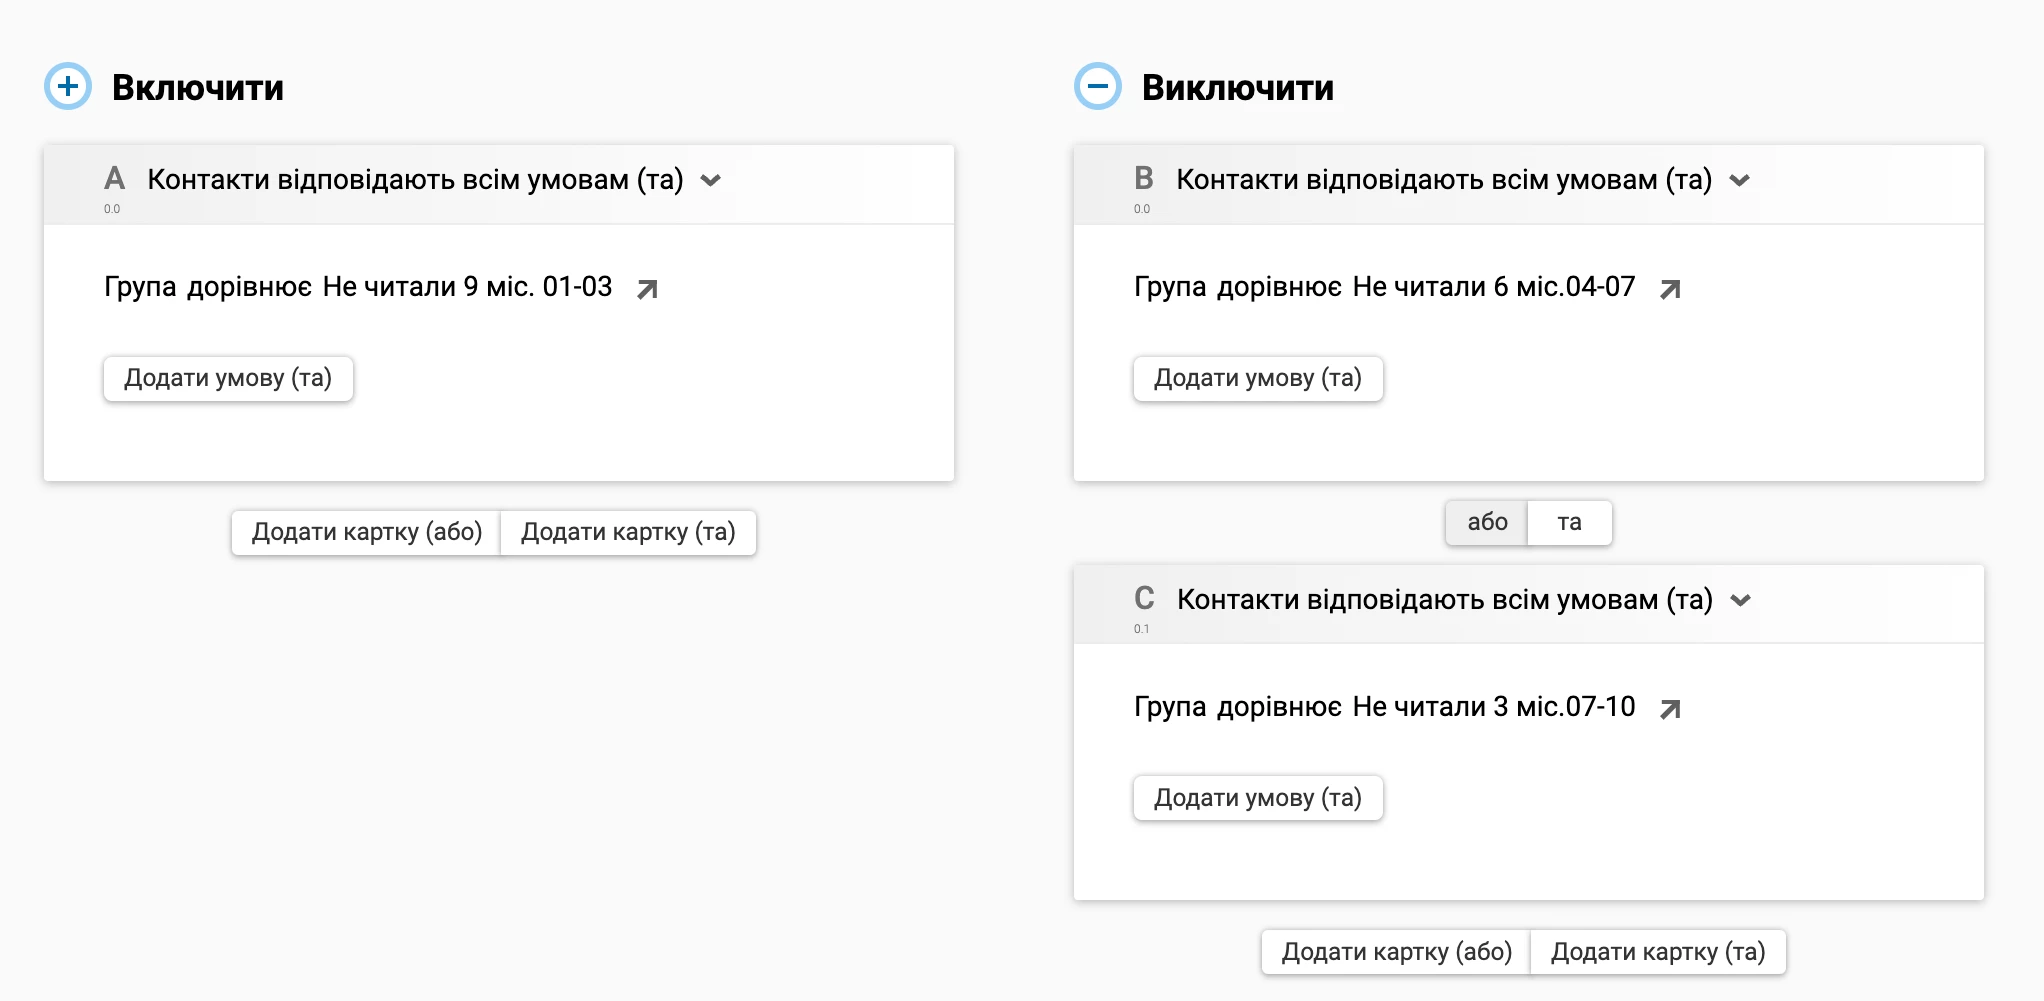Screen dimensions: 2044x1001
Task: Add a condition to card A
Action: tap(228, 378)
